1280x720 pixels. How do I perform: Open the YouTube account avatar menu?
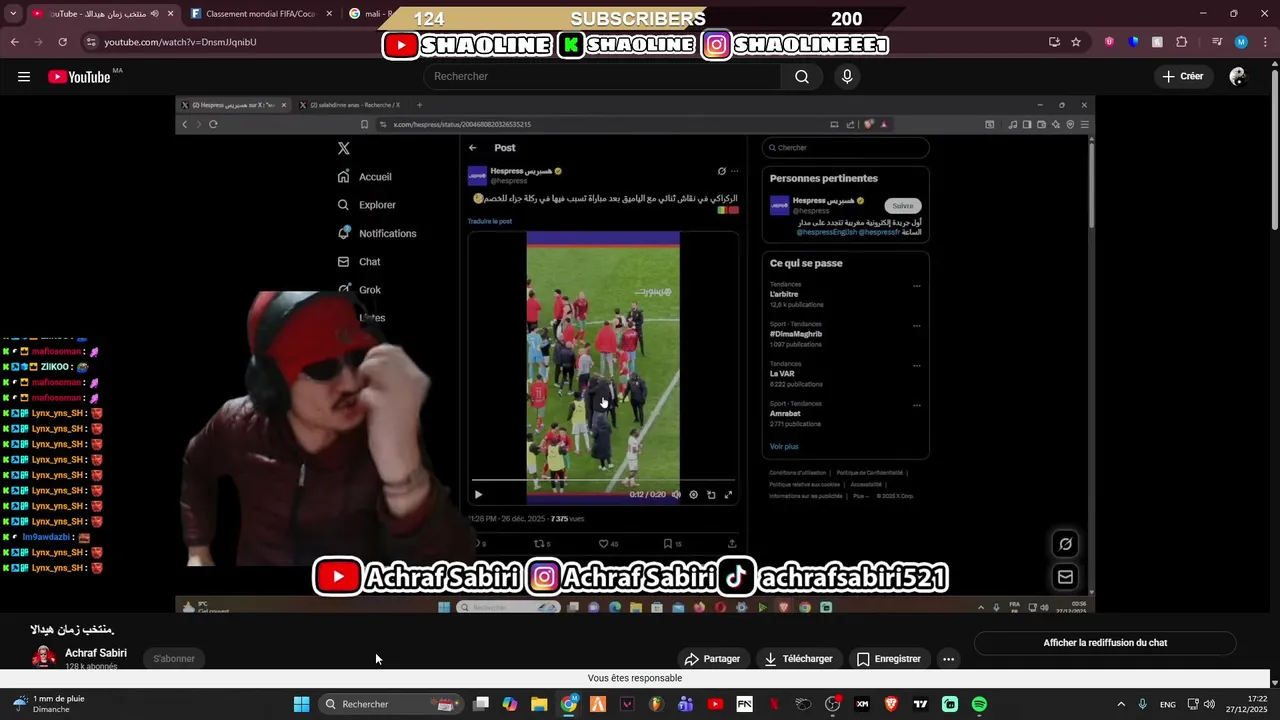coord(1238,77)
